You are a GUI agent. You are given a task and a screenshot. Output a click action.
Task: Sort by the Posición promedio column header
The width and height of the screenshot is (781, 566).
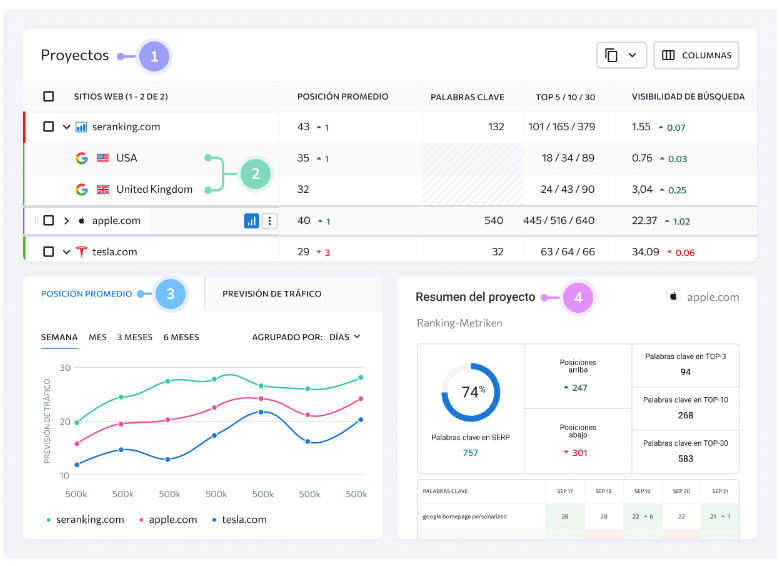click(343, 97)
